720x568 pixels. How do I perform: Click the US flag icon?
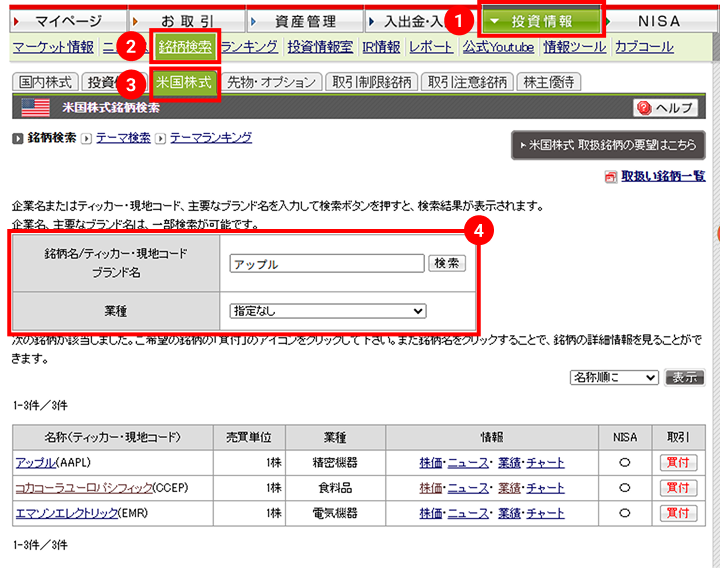tap(35, 108)
